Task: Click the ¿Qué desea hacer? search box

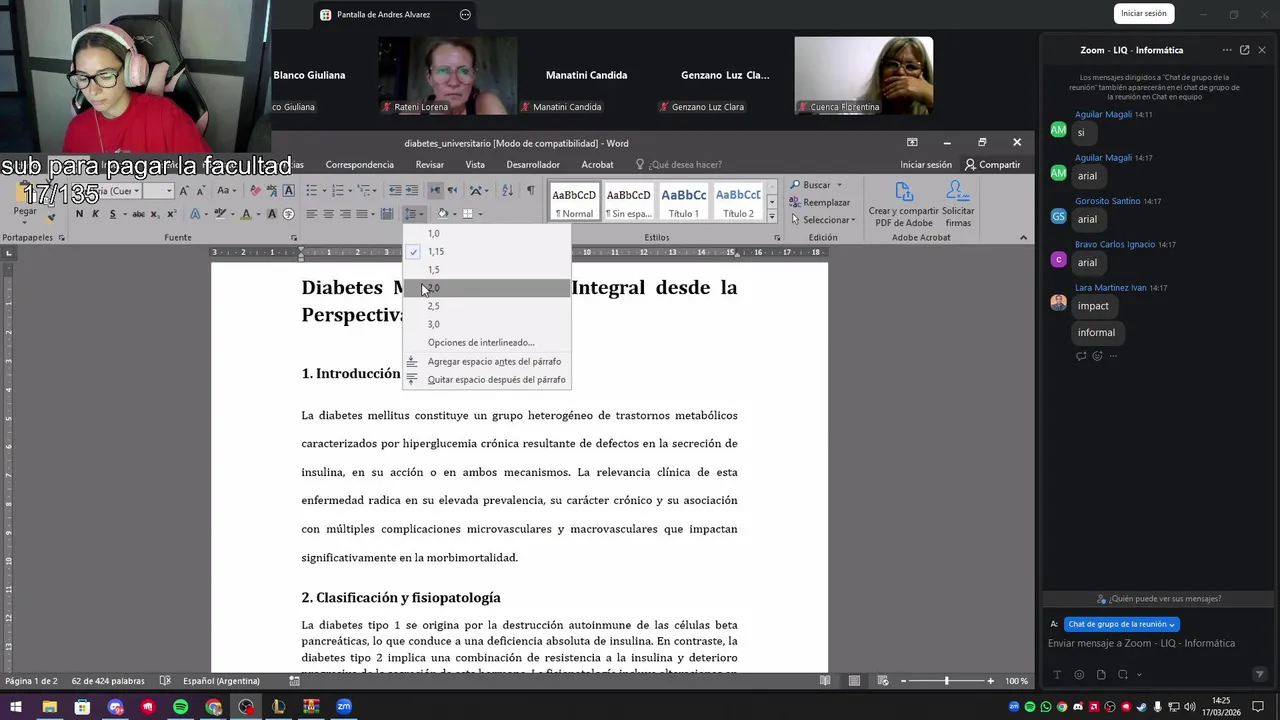Action: point(685,165)
